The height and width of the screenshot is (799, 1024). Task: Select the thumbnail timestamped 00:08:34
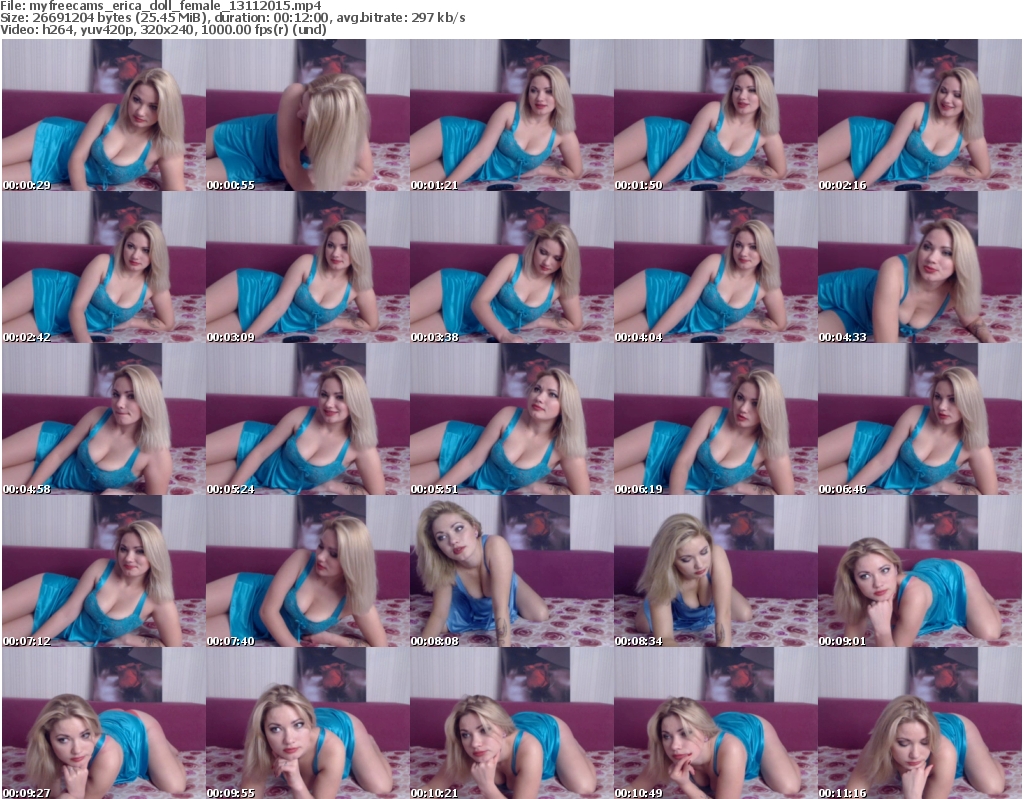point(715,572)
